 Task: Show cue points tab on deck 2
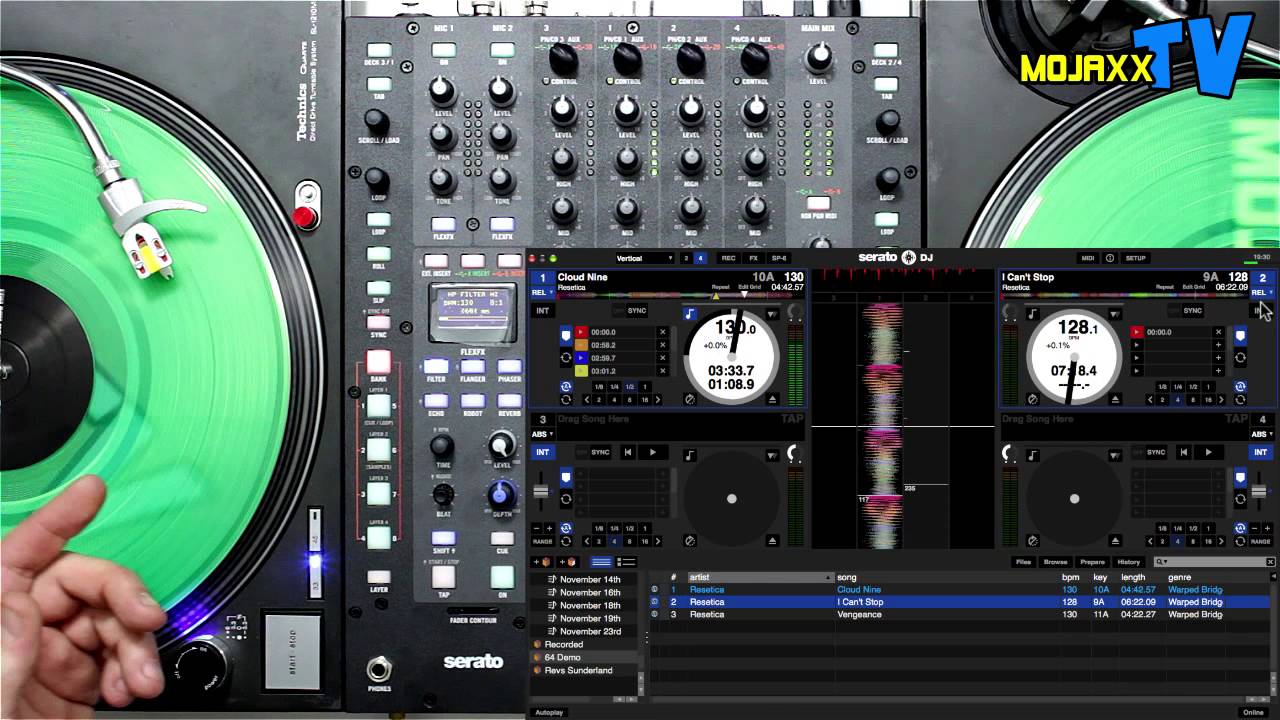1240,336
